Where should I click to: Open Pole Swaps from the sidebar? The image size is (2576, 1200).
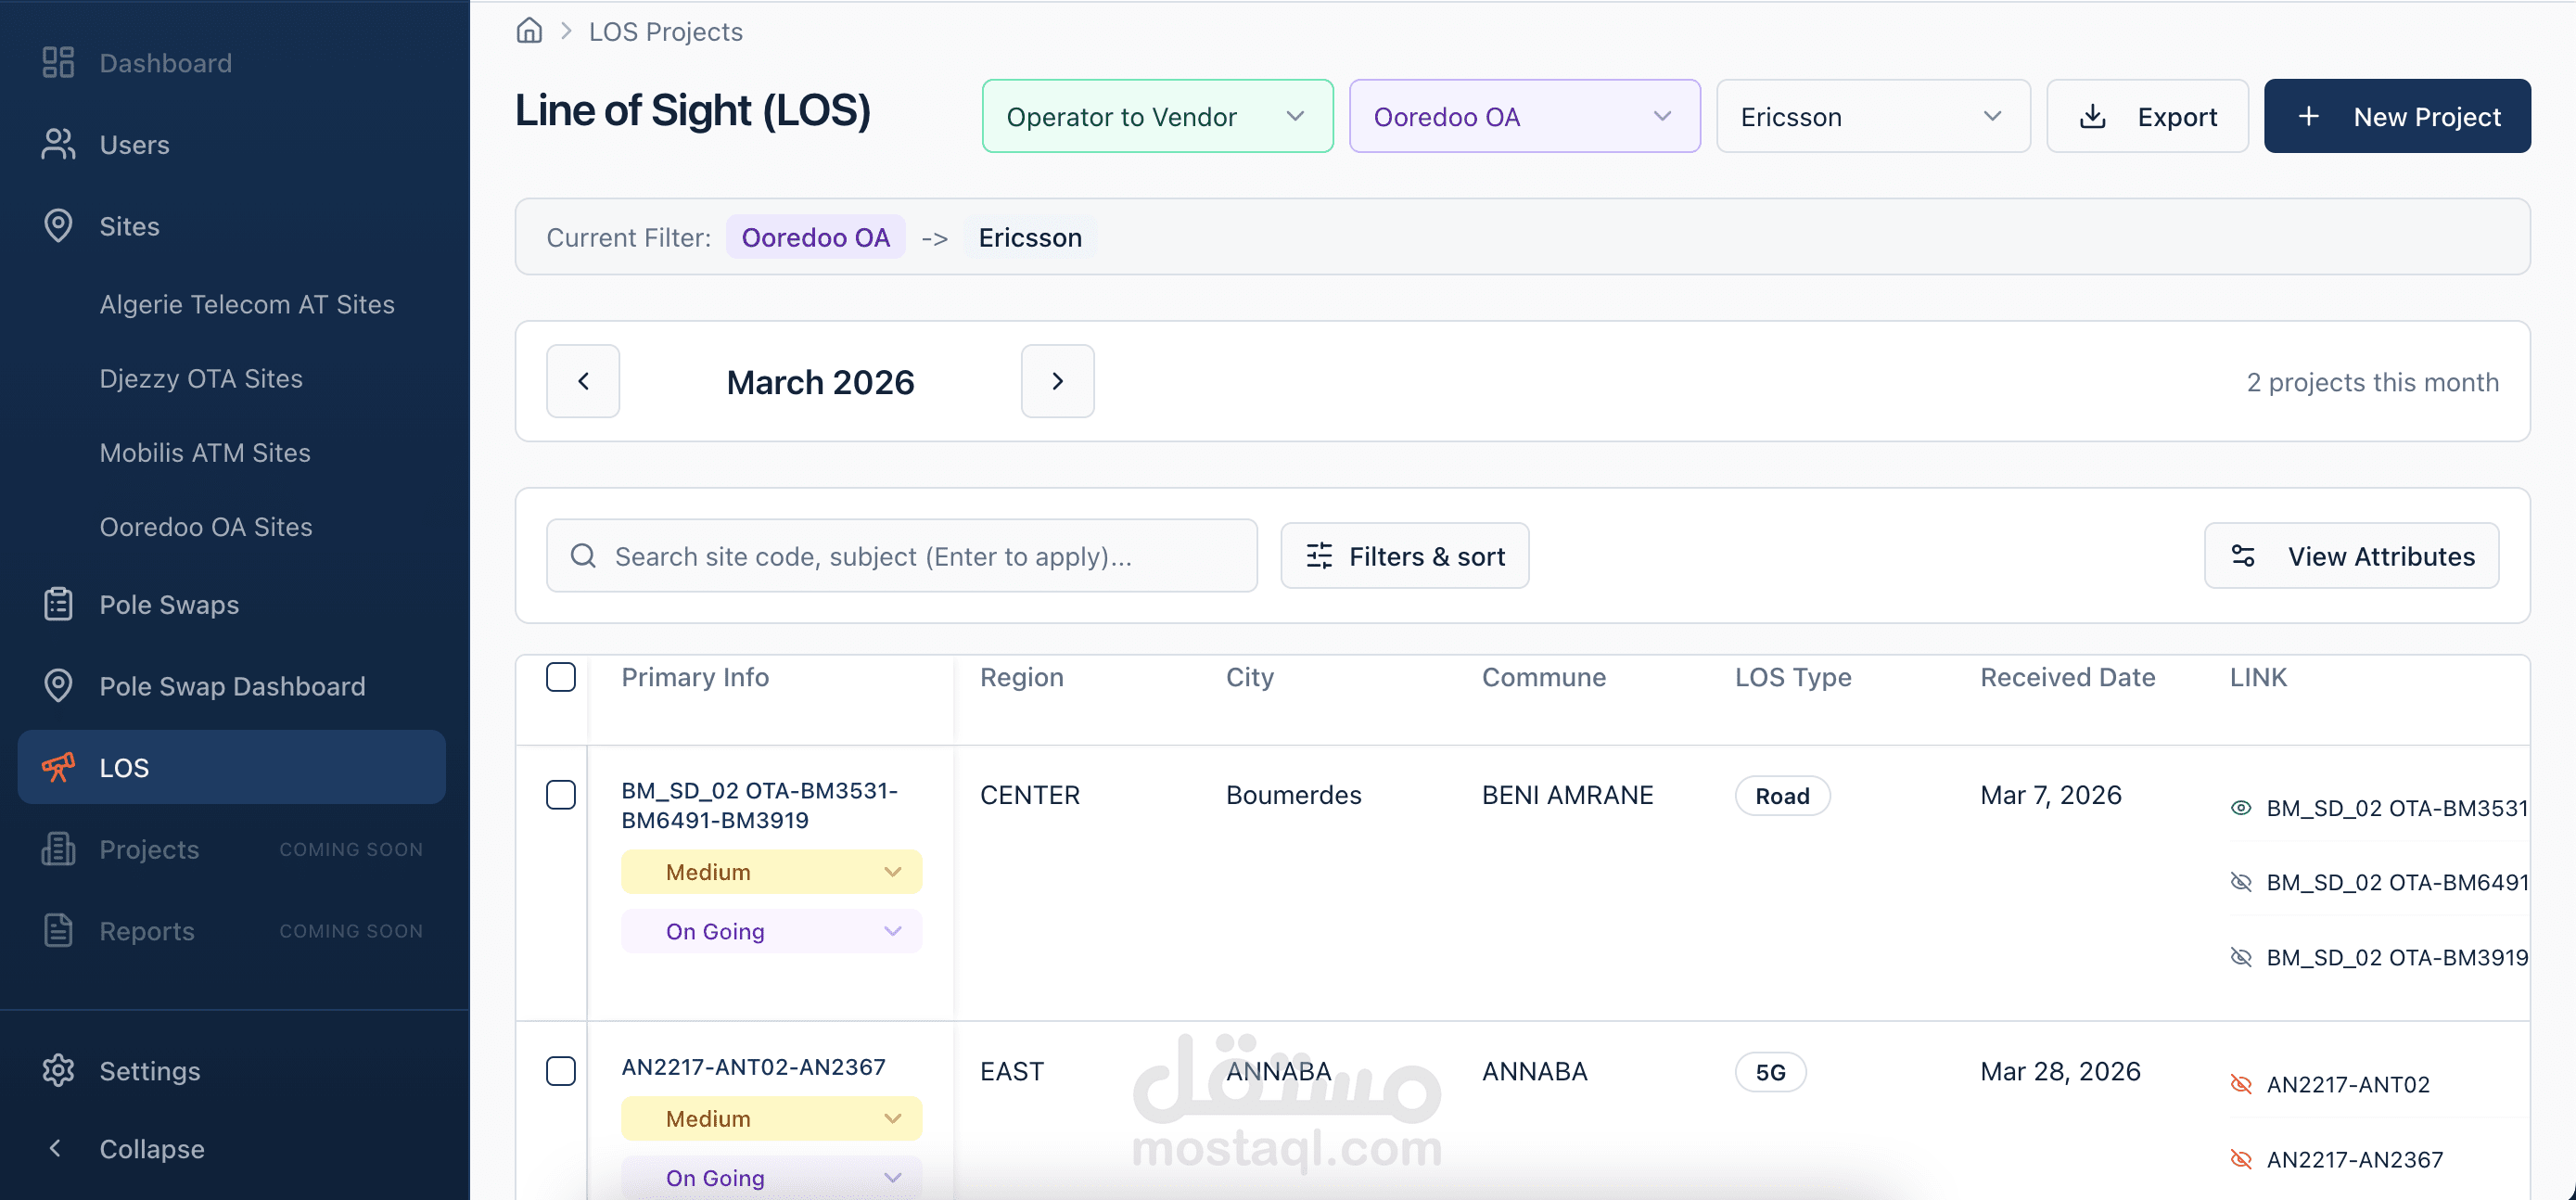coord(169,605)
